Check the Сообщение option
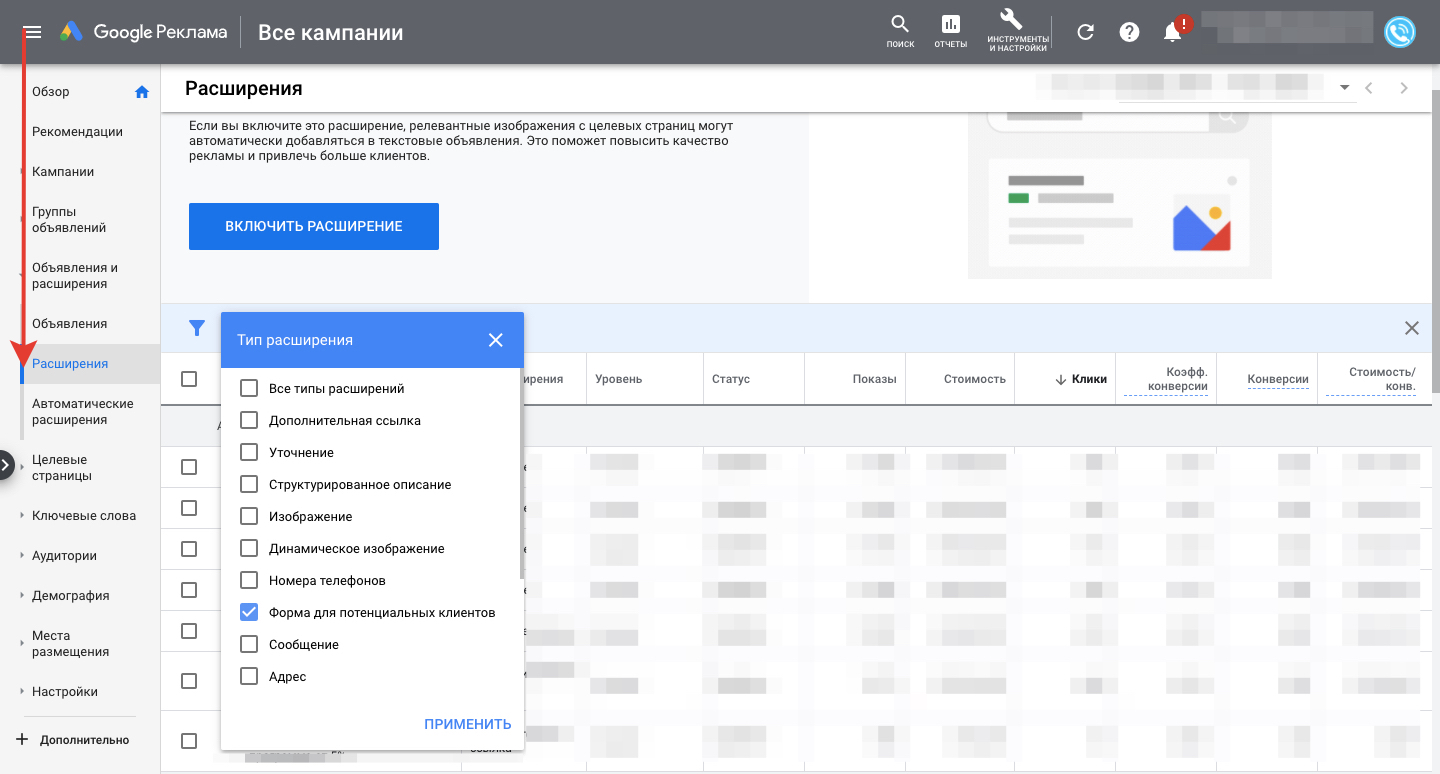Image resolution: width=1440 pixels, height=774 pixels. pos(249,644)
